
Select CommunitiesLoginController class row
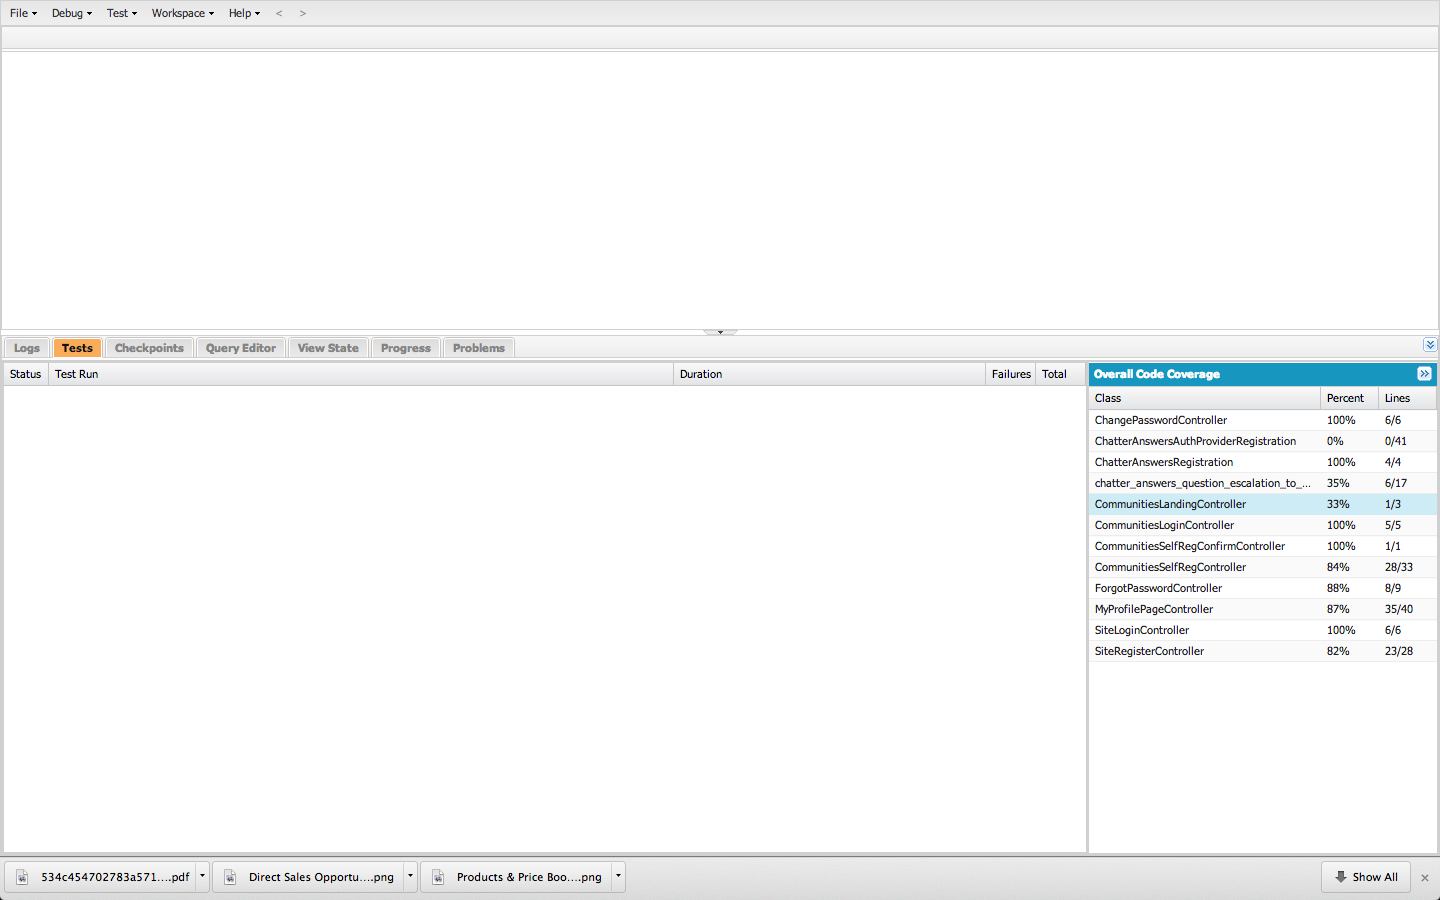[x=1263, y=525]
